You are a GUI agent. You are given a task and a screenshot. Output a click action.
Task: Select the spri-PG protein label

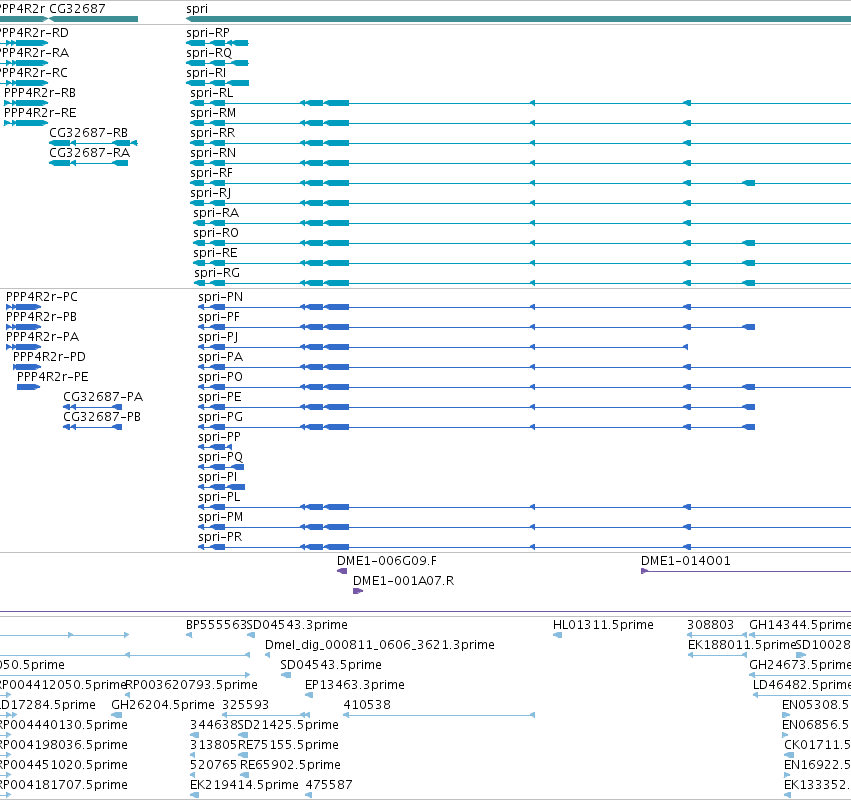point(220,417)
